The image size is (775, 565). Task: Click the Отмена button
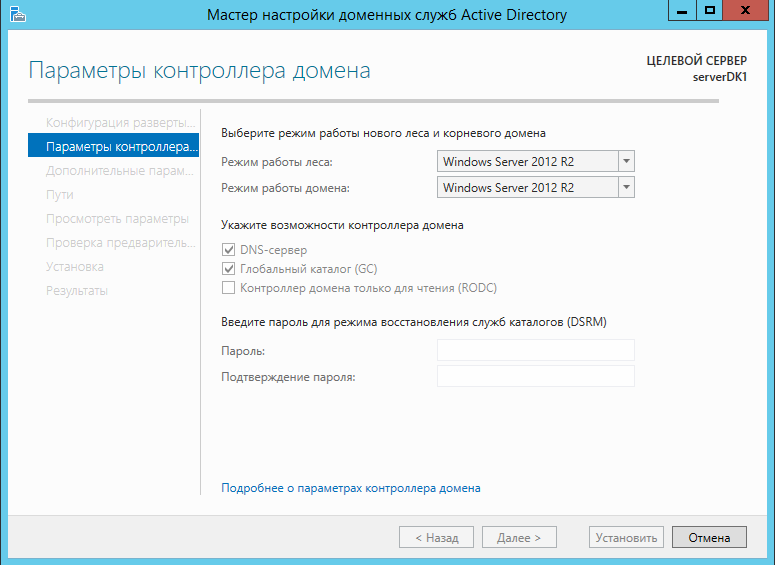click(x=709, y=537)
